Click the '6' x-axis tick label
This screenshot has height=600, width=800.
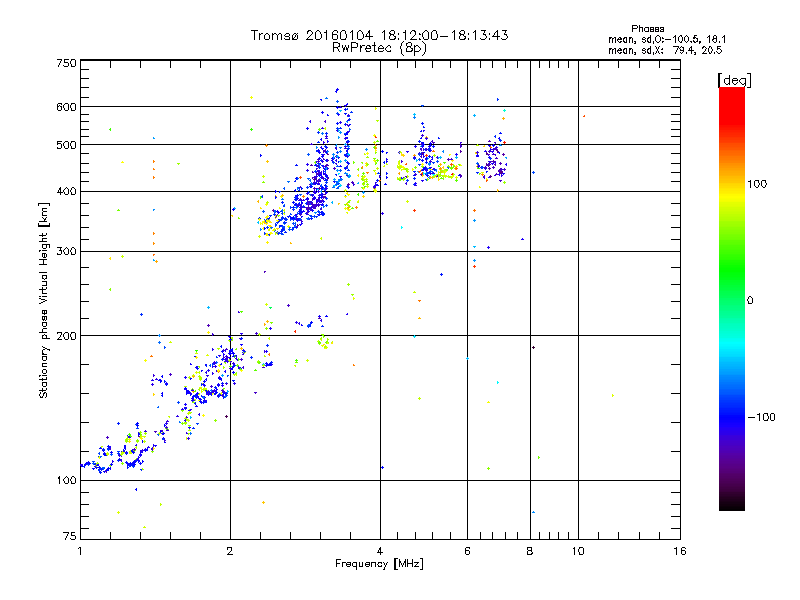(467, 551)
